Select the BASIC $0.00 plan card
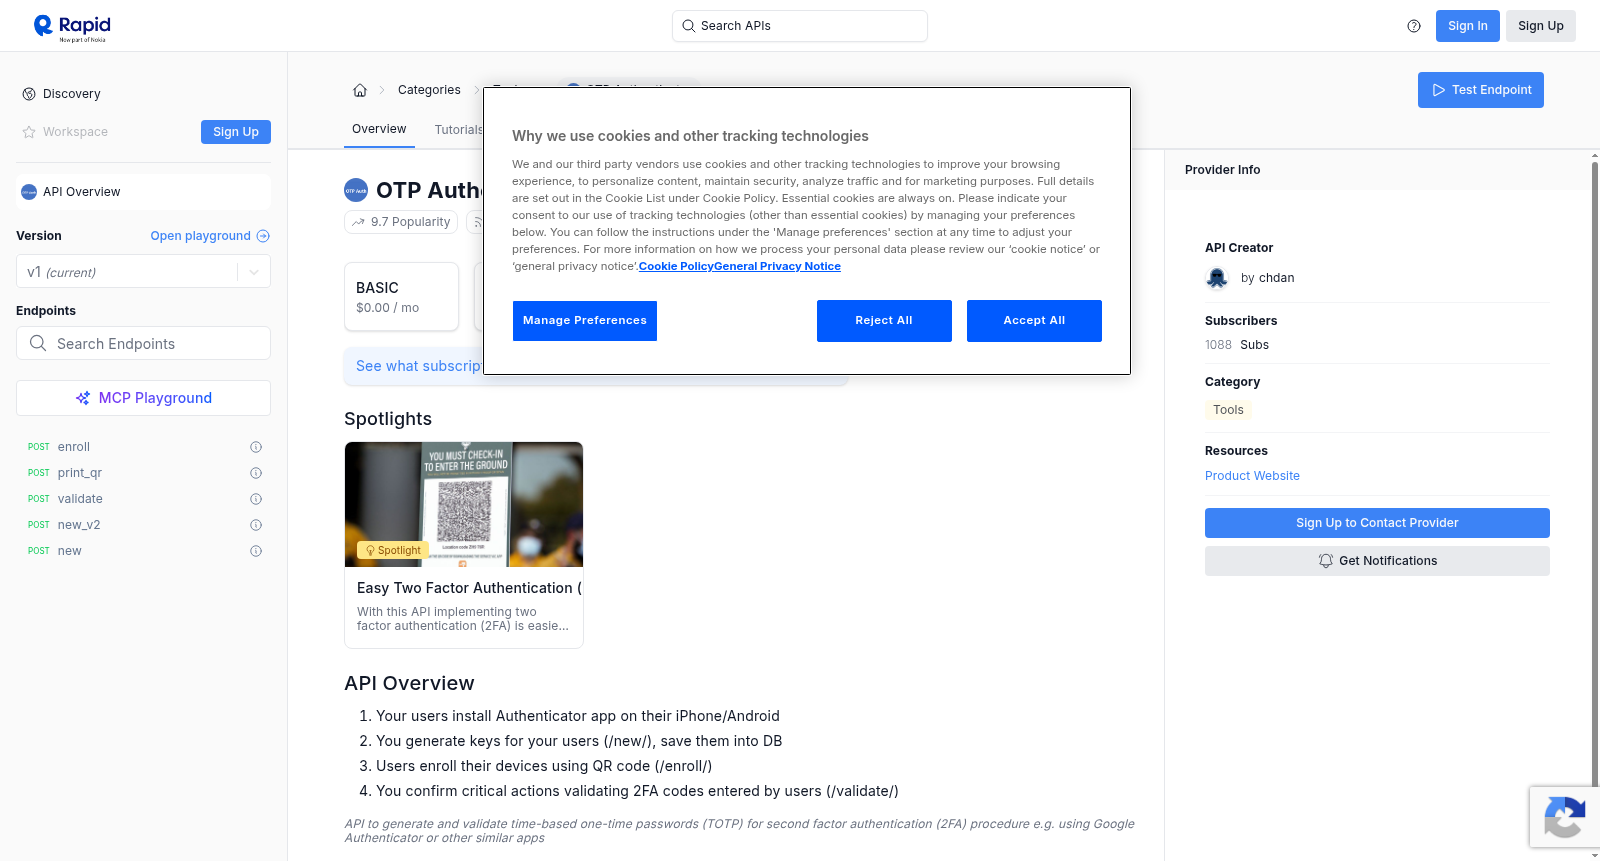This screenshot has width=1600, height=861. tap(401, 297)
